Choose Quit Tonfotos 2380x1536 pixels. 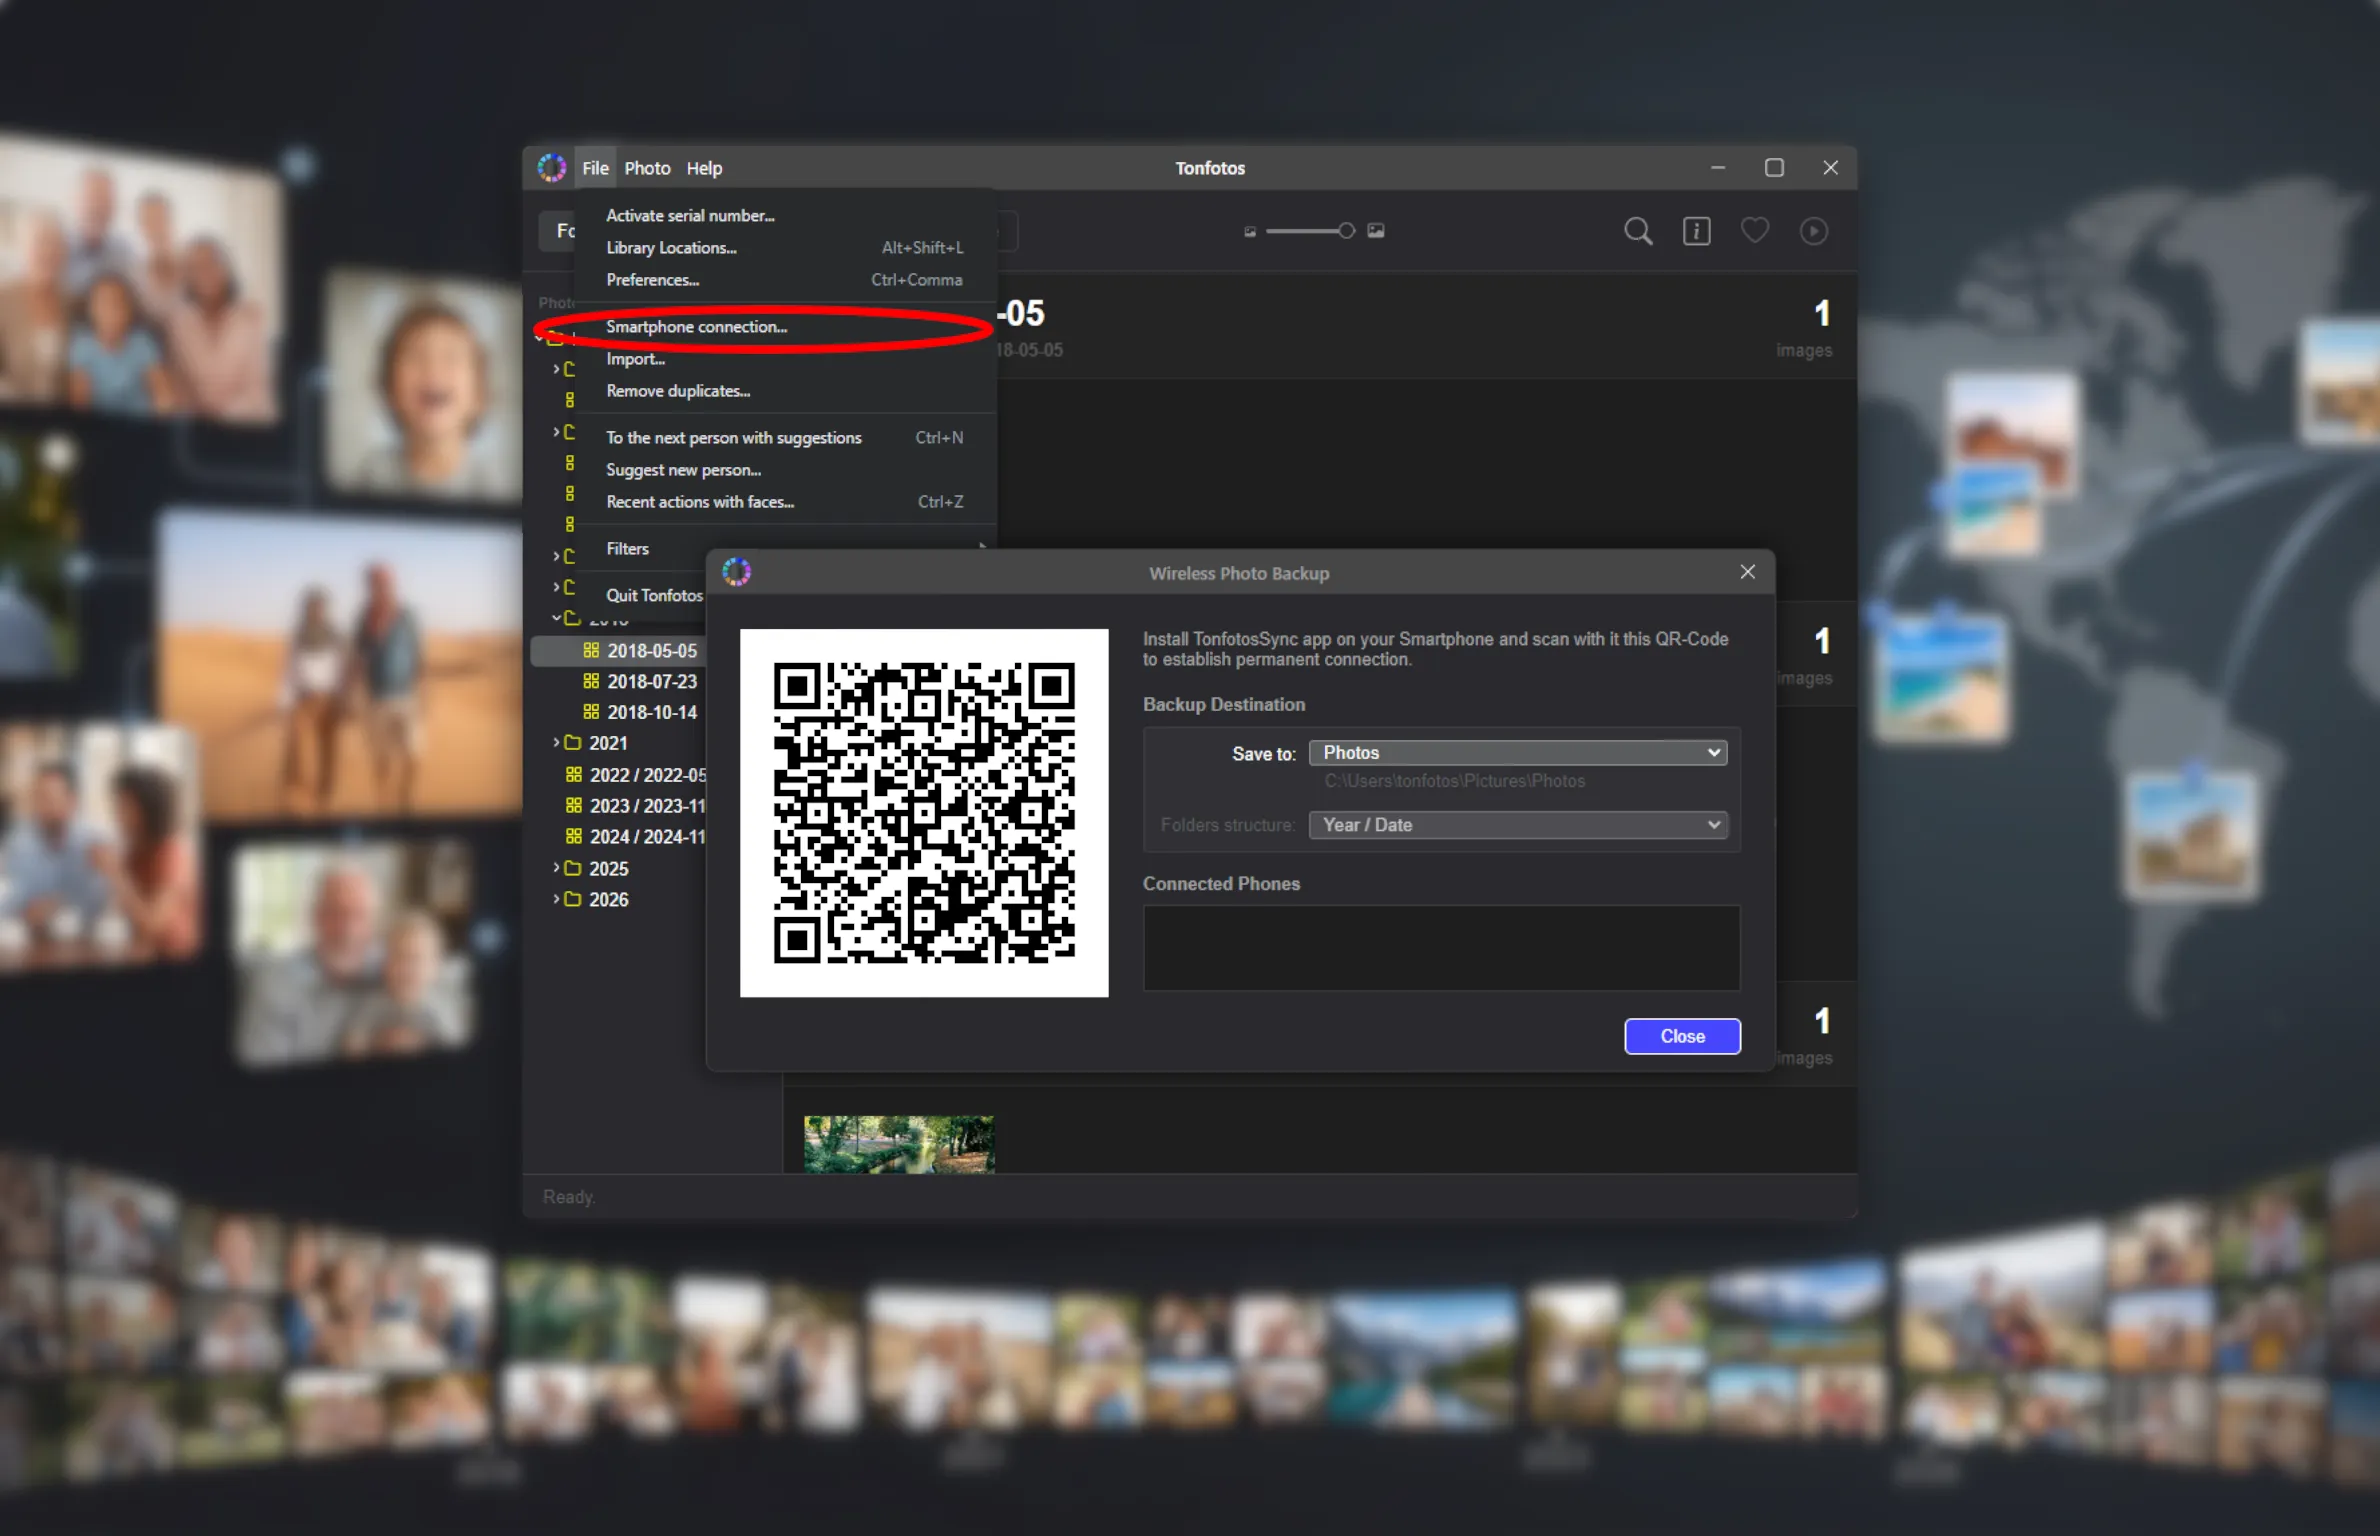click(654, 595)
